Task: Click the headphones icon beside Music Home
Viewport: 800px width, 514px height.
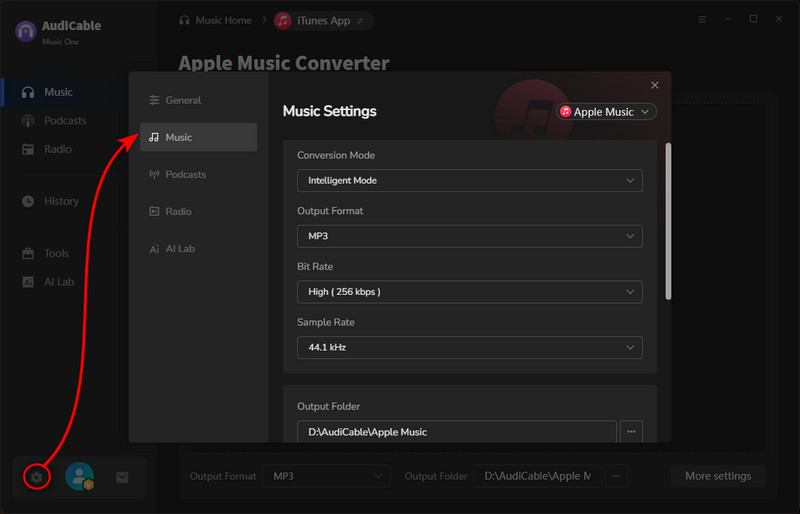Action: [184, 20]
